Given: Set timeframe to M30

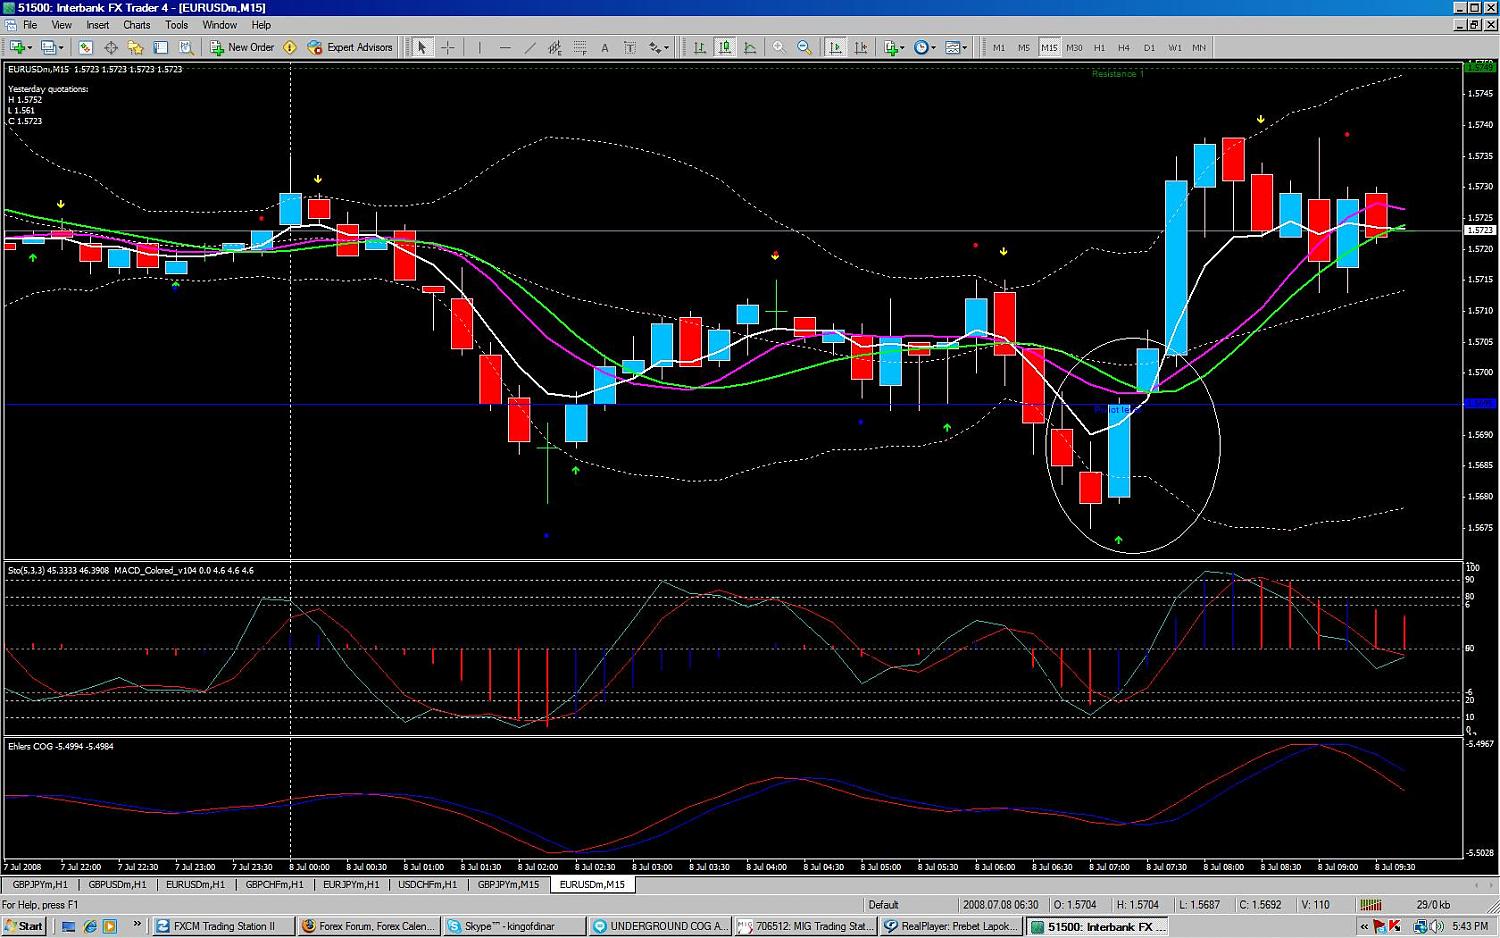Looking at the screenshot, I should coord(1074,47).
